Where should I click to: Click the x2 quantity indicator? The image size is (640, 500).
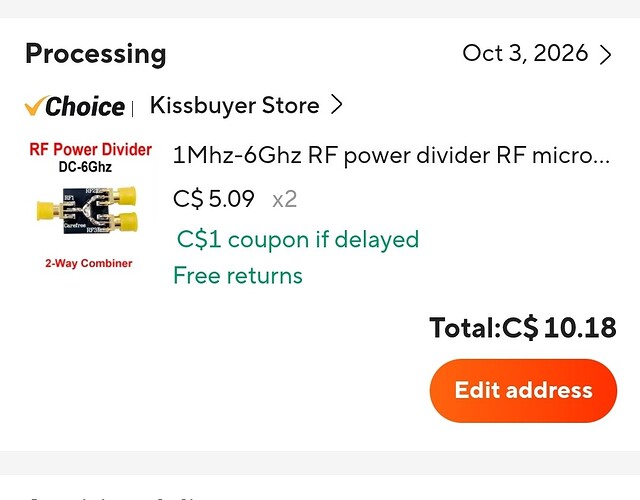(284, 200)
